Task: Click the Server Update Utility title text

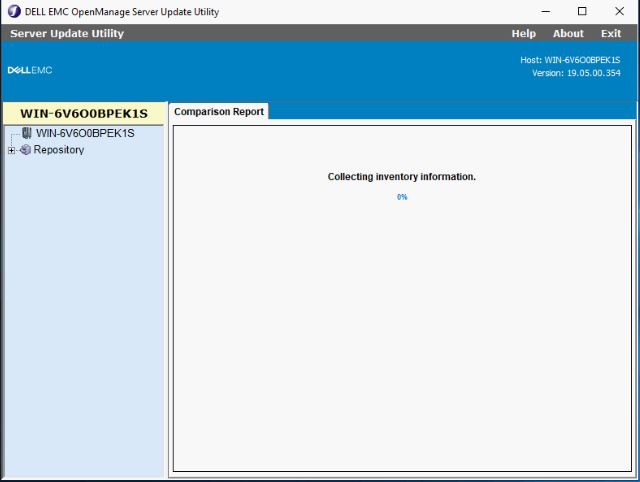Action: point(67,33)
